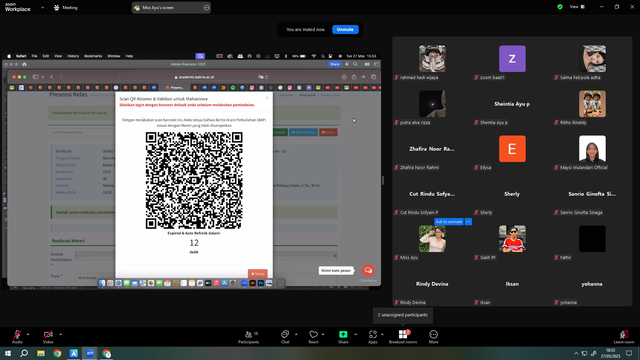The height and width of the screenshot is (360, 640).
Task: Expand the Chat options caret
Action: coord(296,334)
